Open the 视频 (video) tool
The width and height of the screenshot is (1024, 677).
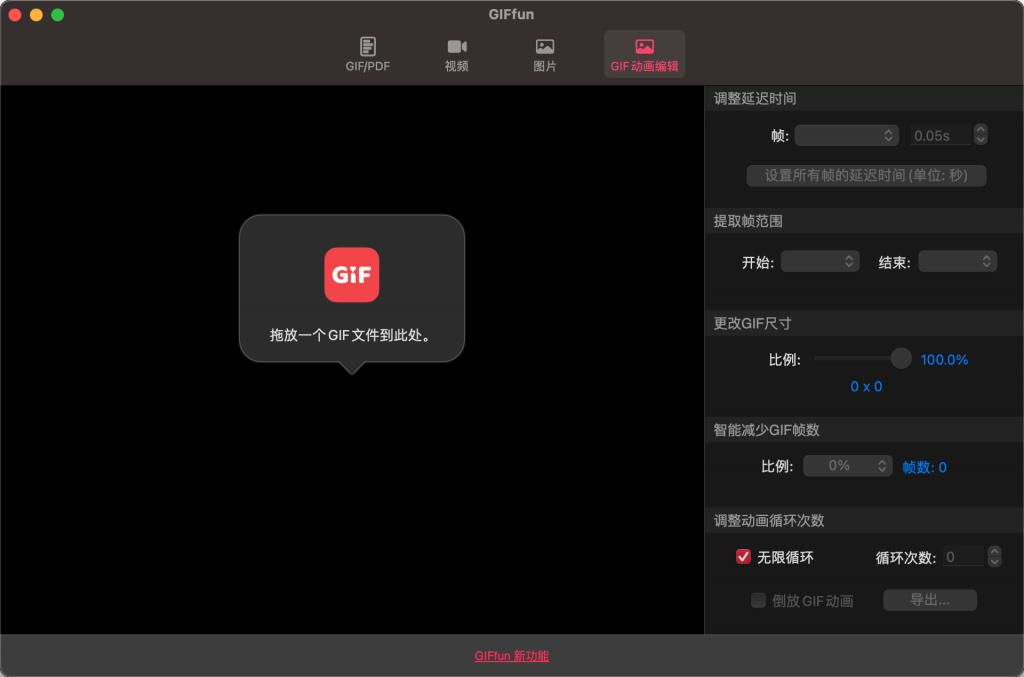pyautogui.click(x=456, y=53)
